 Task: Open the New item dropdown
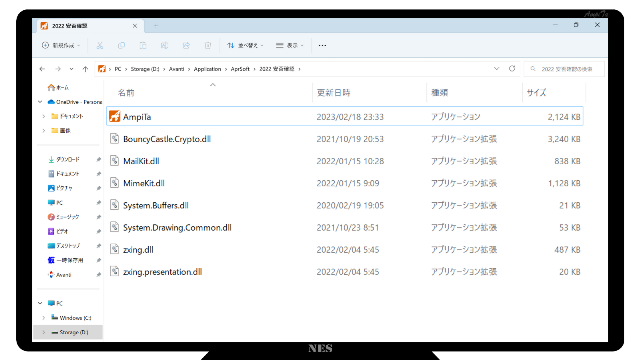(x=61, y=45)
